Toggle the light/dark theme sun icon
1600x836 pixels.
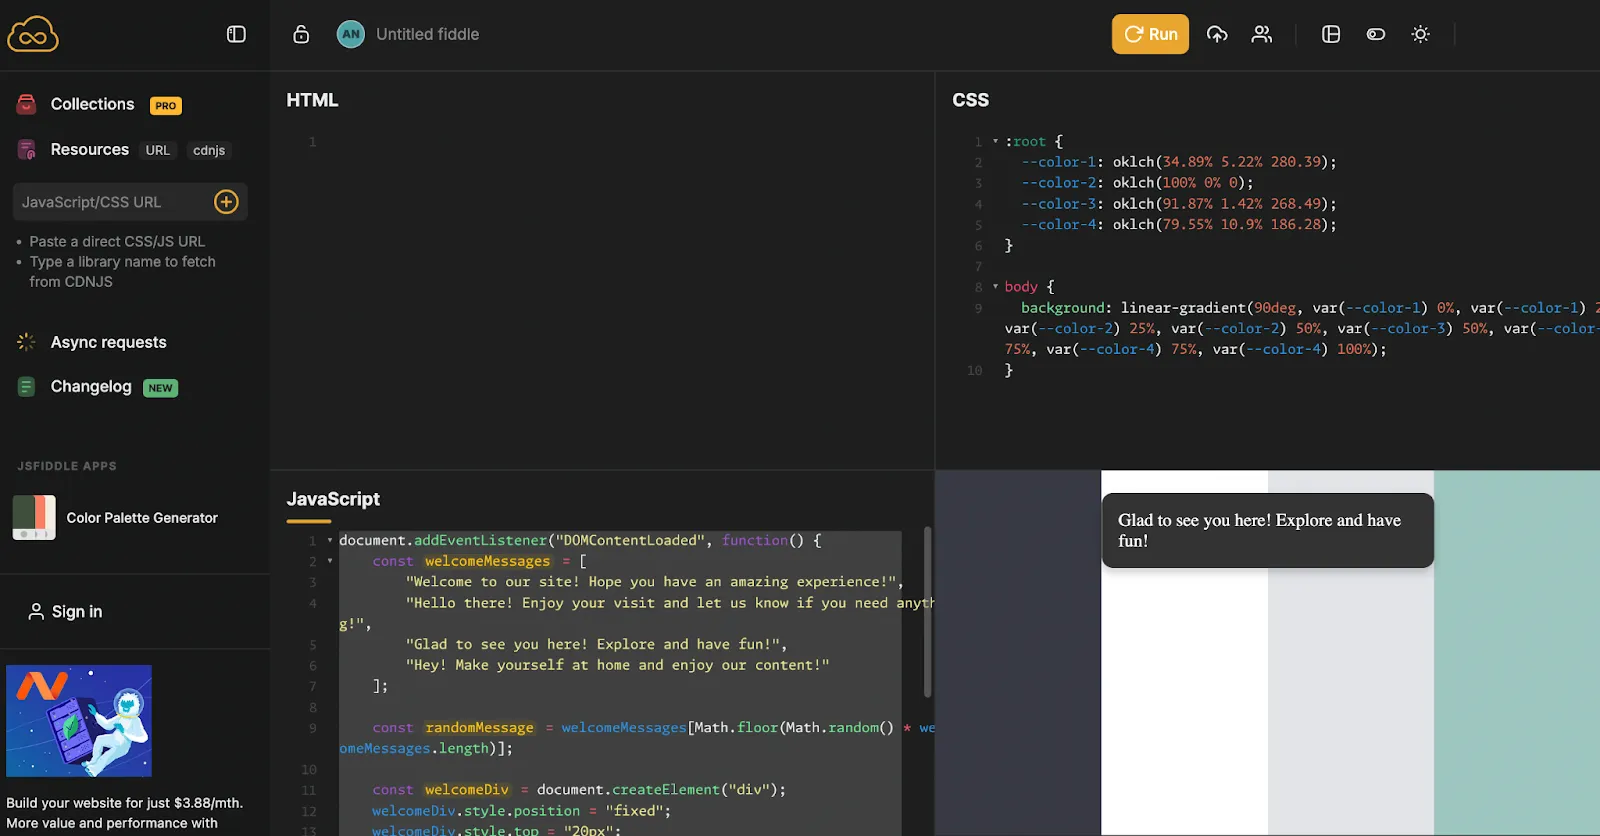coord(1420,34)
